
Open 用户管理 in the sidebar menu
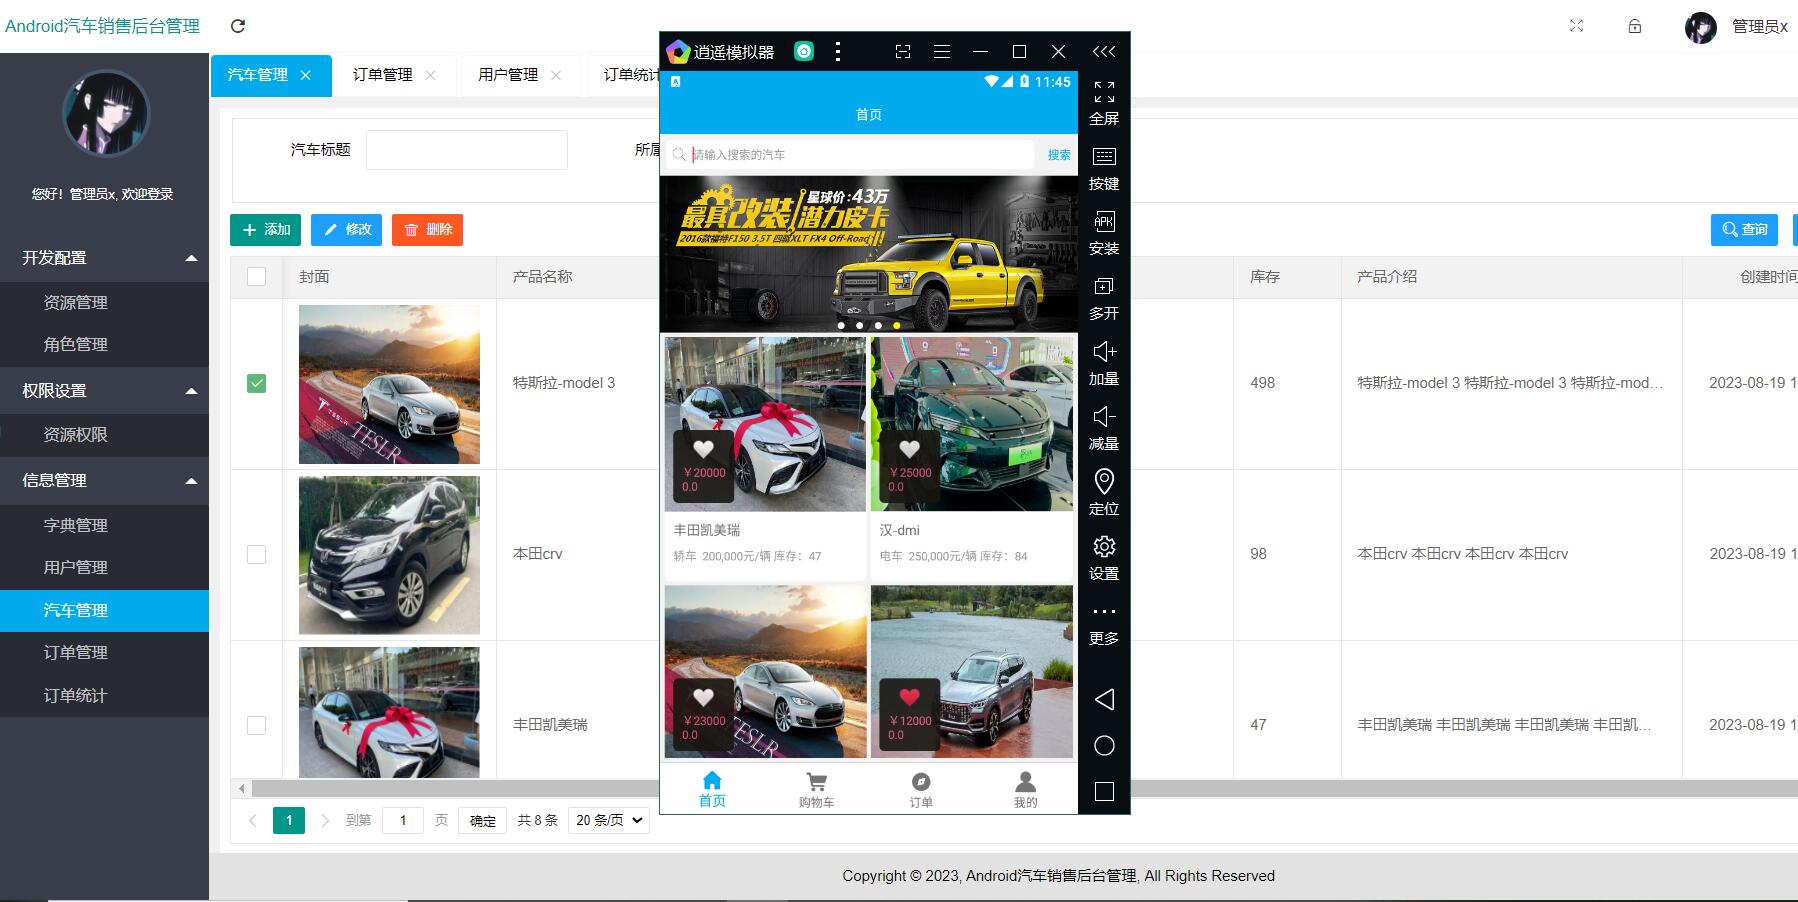(x=76, y=567)
